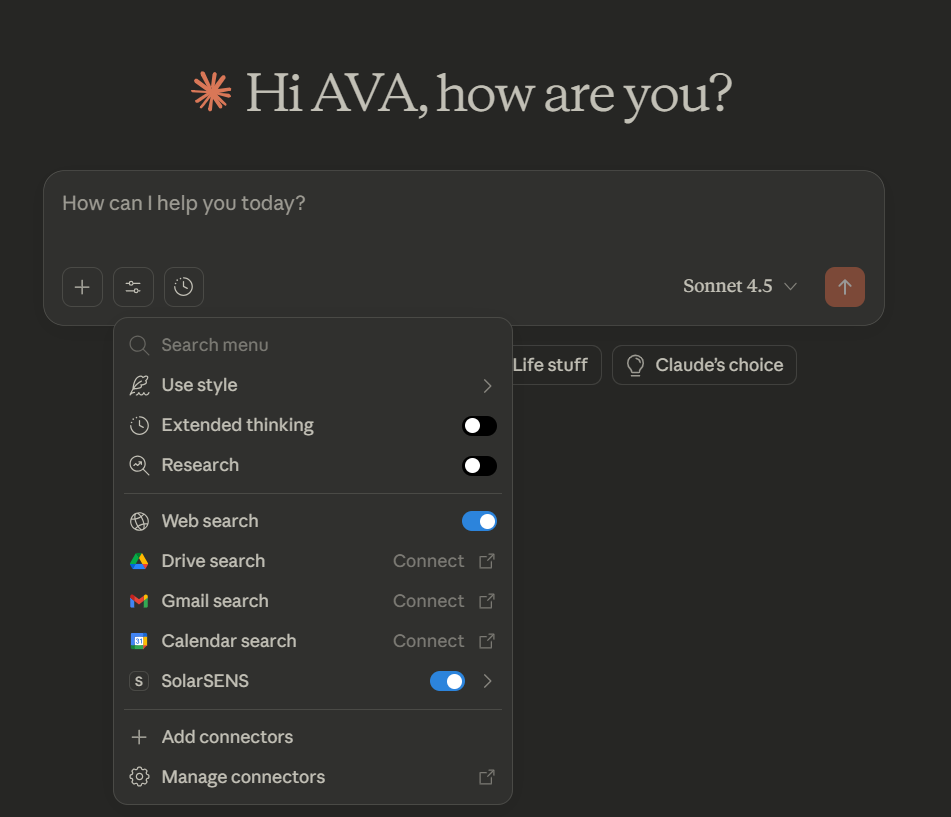The width and height of the screenshot is (951, 817).
Task: Switch off the SolarSENS toggle
Action: coord(447,681)
